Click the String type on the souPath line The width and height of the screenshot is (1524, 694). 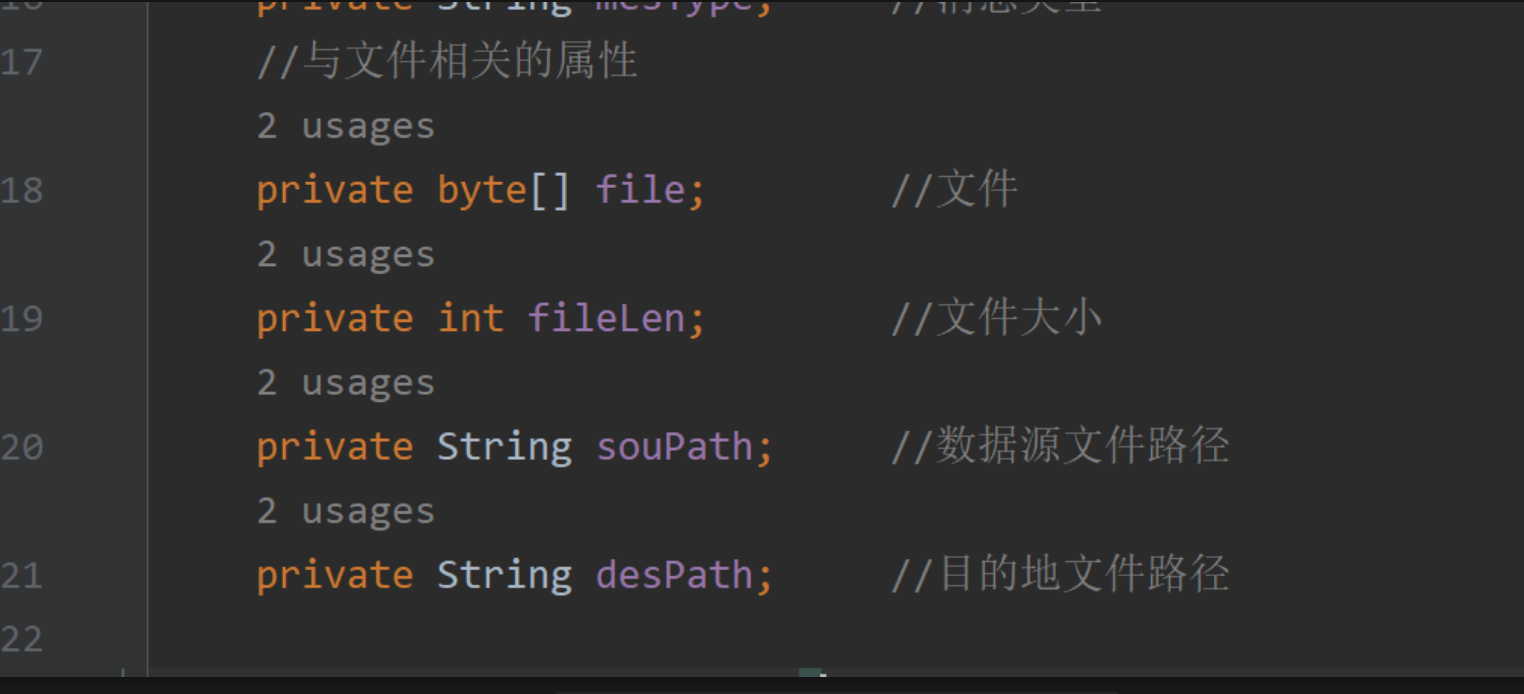[504, 446]
